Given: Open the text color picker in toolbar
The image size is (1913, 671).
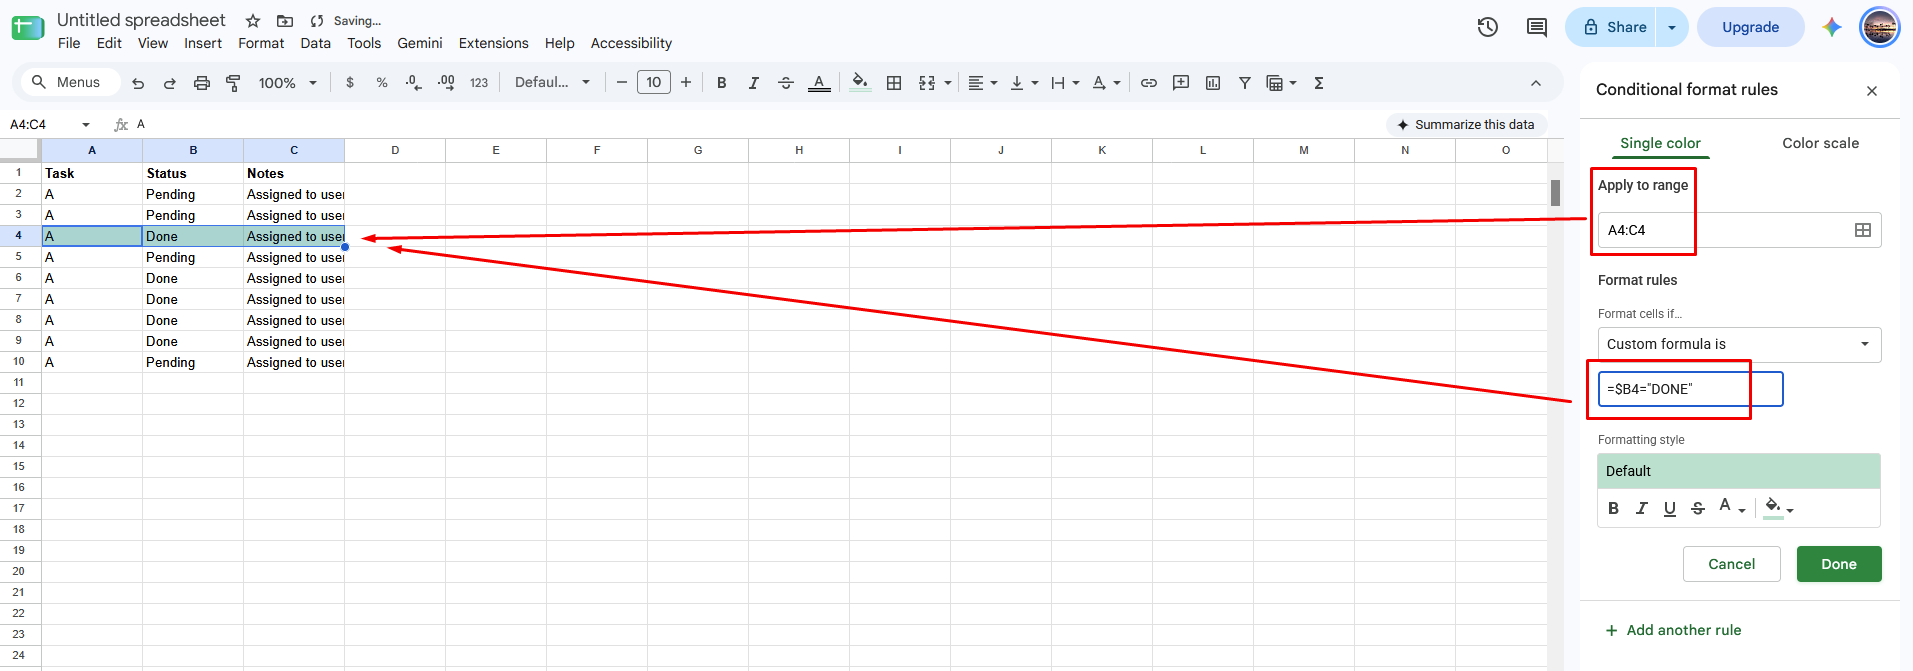Looking at the screenshot, I should click(x=819, y=83).
